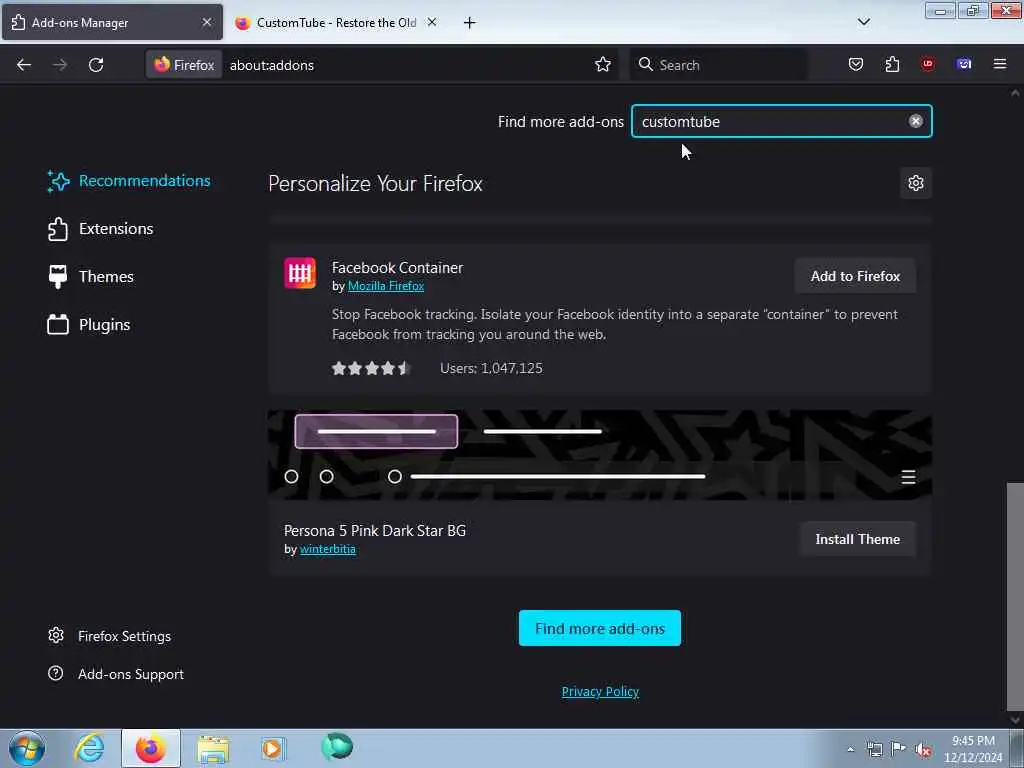Click the scrollbar up arrow

click(1015, 93)
